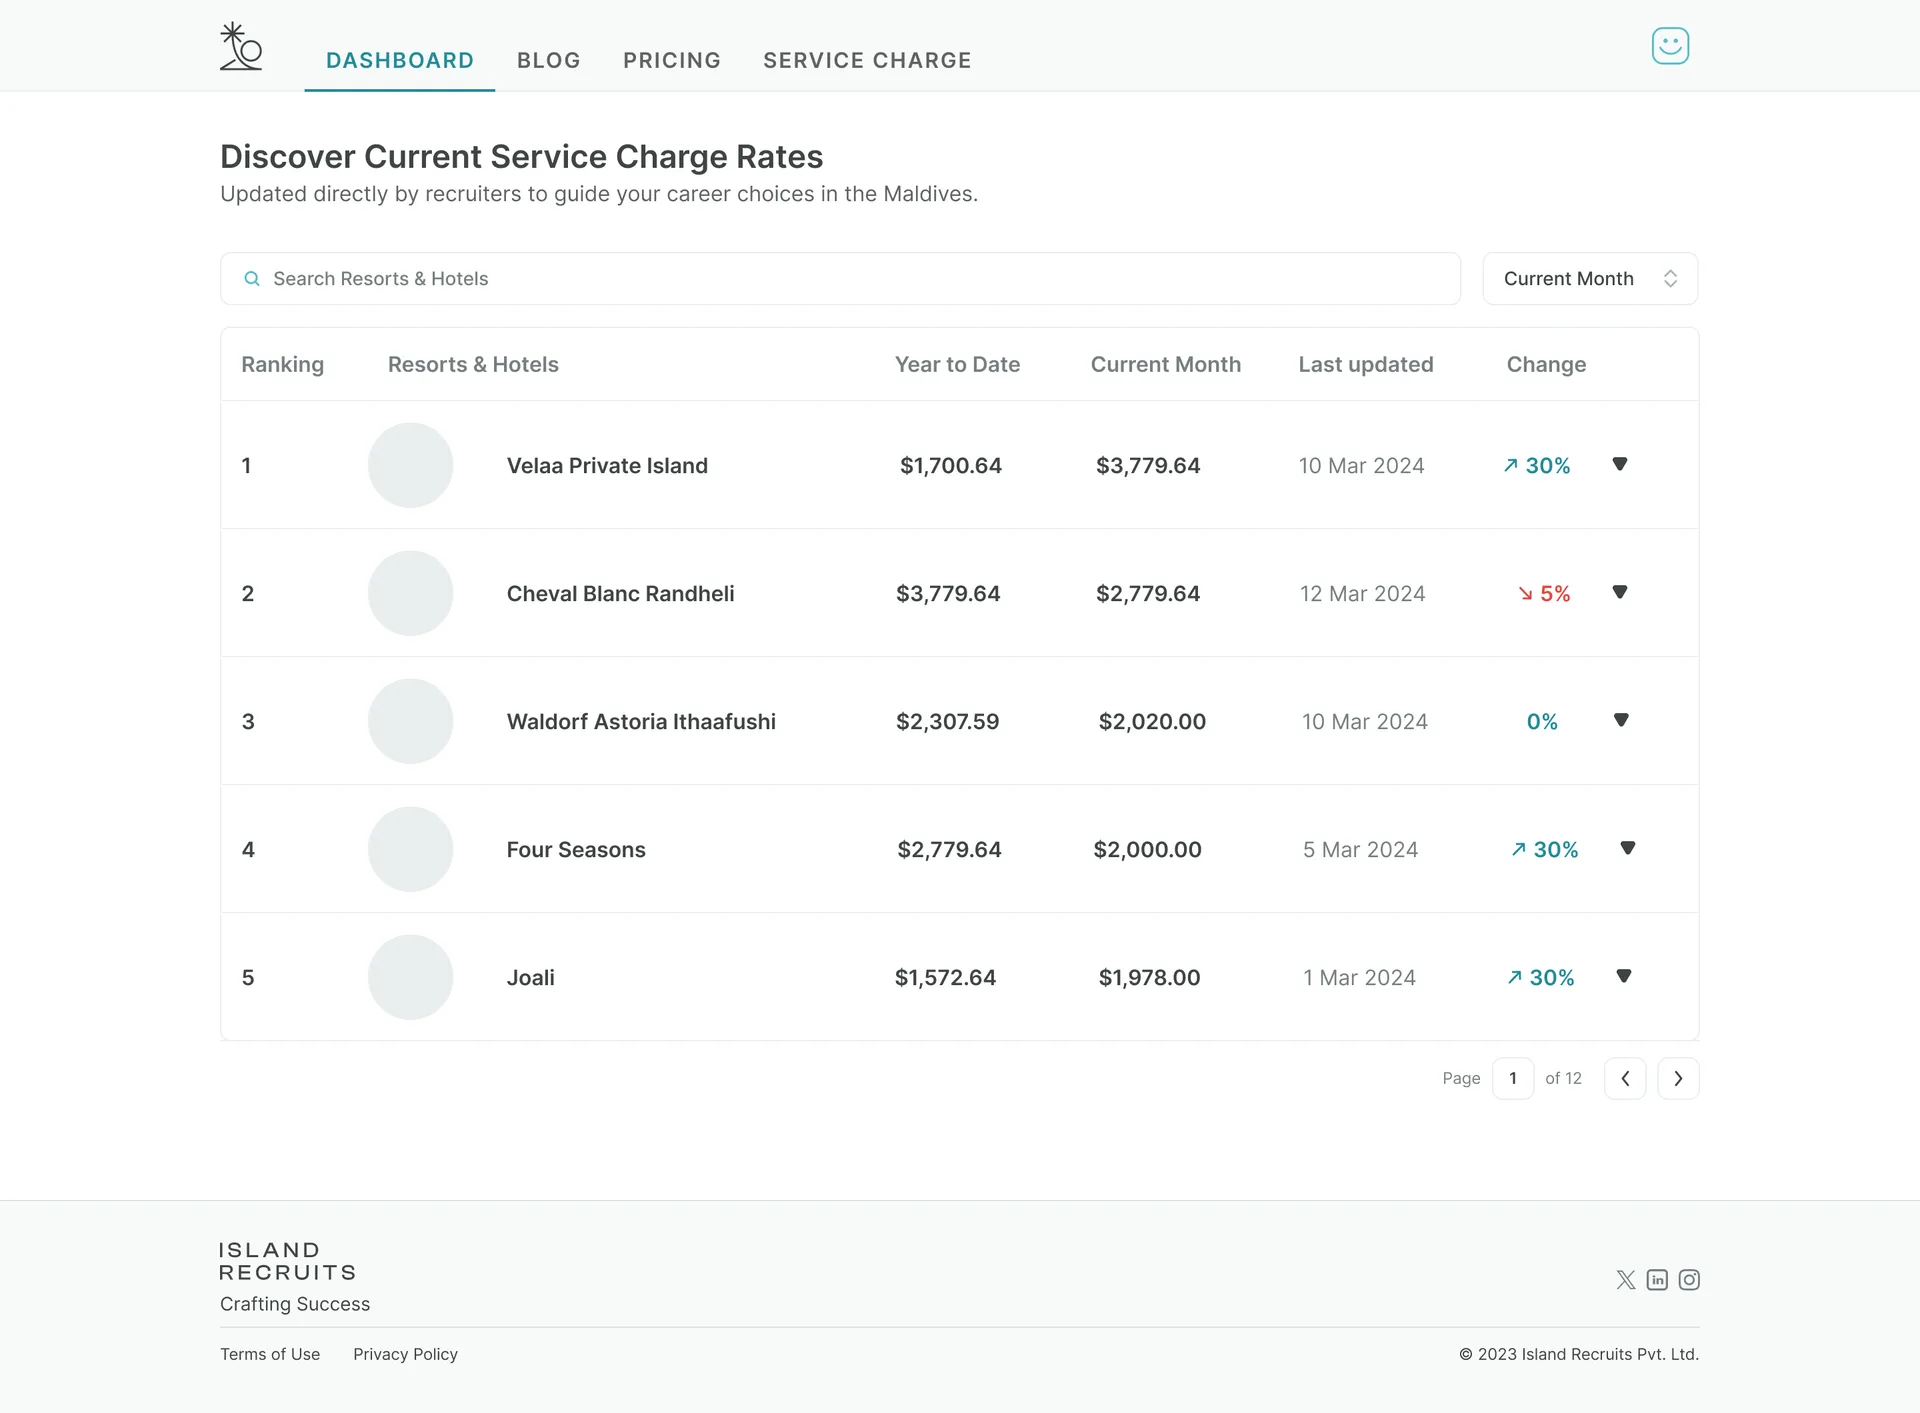Open the smiley face profile icon
This screenshot has width=1920, height=1413.
pos(1670,46)
